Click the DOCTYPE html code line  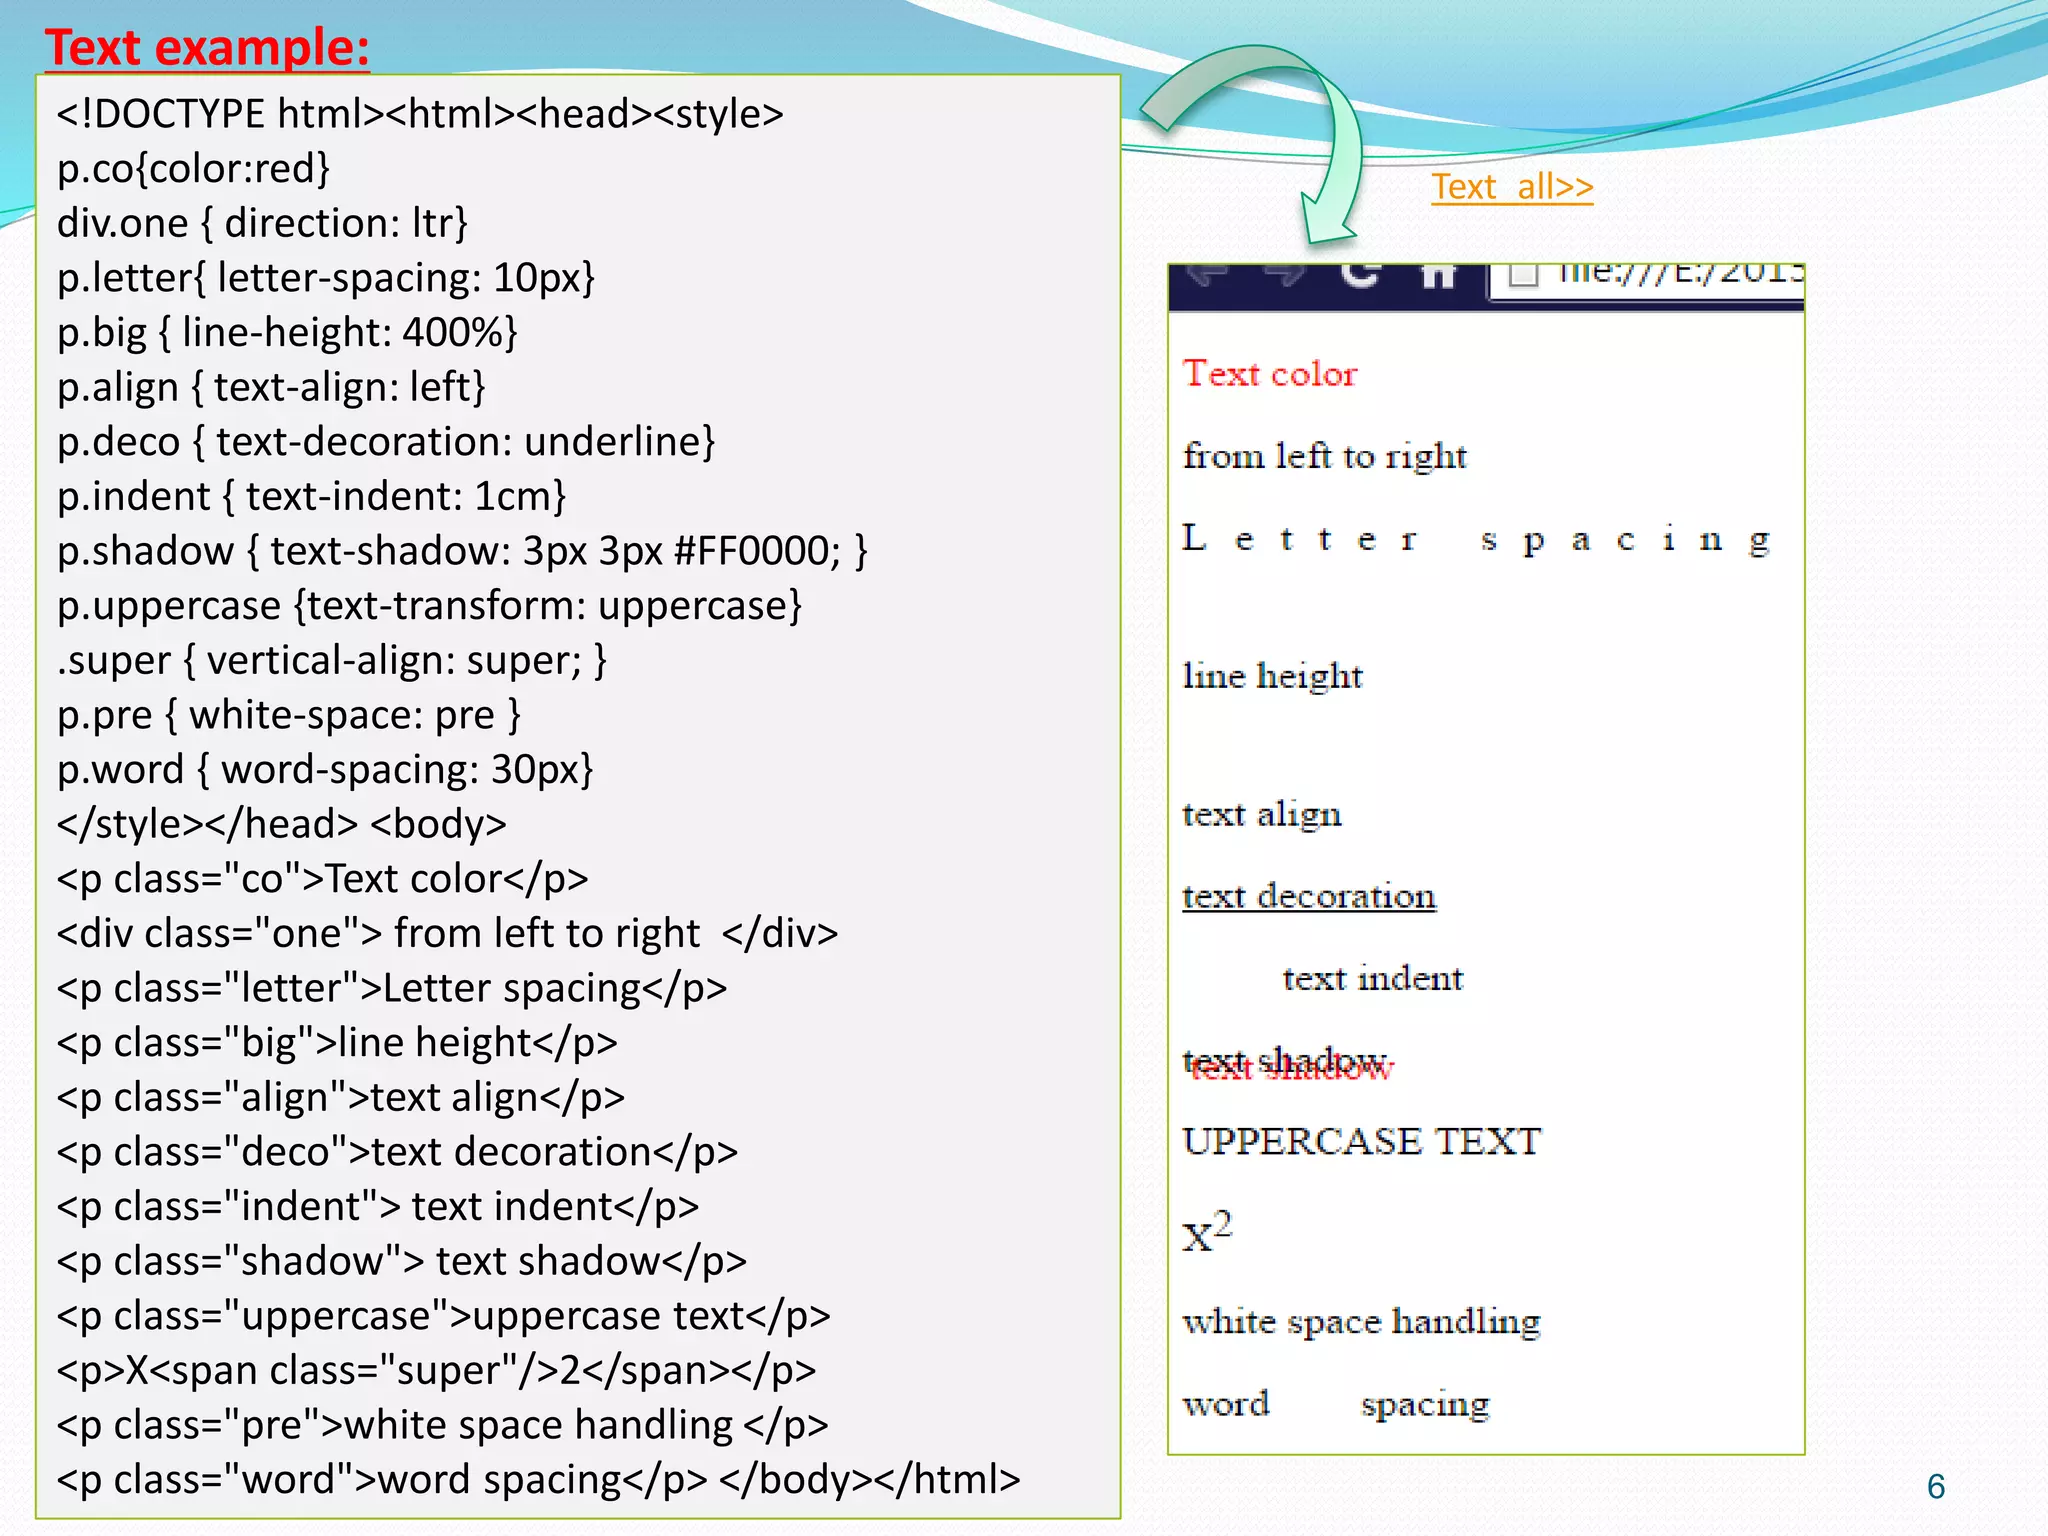(x=420, y=114)
